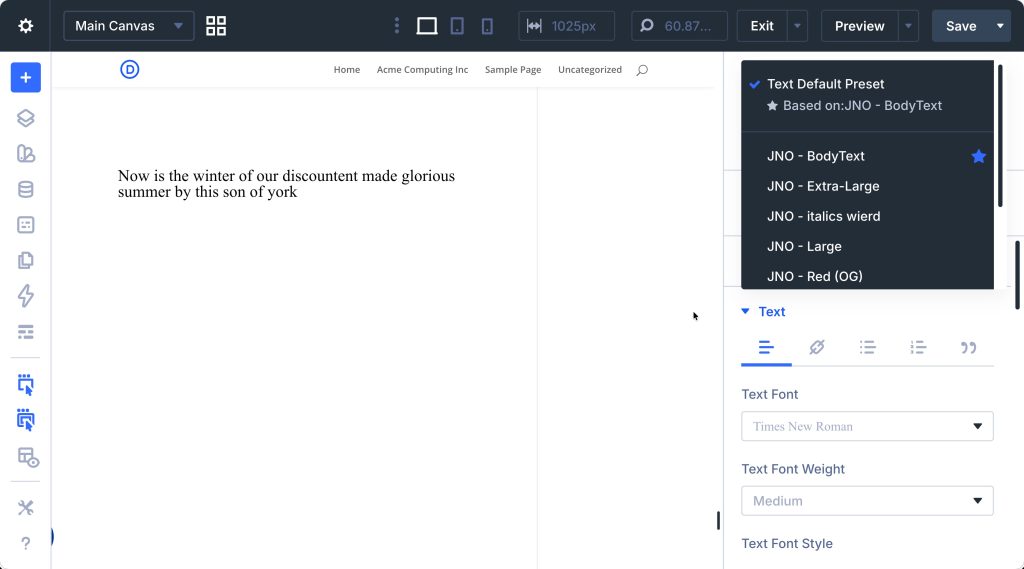
Task: Switch to desktop view icon
Action: coord(427,26)
